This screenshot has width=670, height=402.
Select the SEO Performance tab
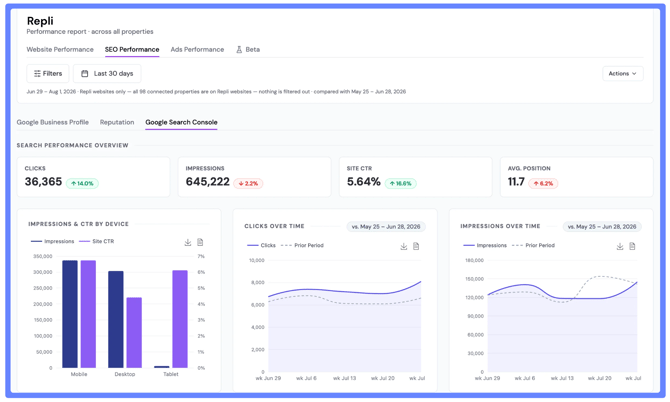click(x=132, y=50)
